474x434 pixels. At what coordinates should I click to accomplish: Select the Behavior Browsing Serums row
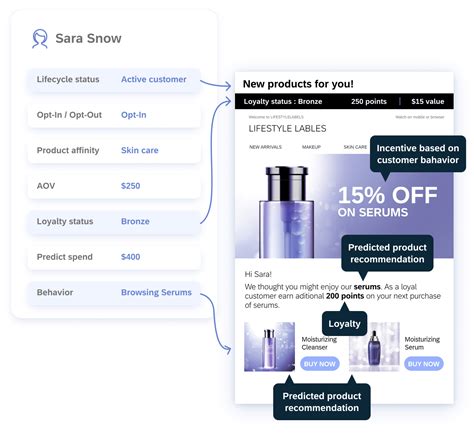114,293
